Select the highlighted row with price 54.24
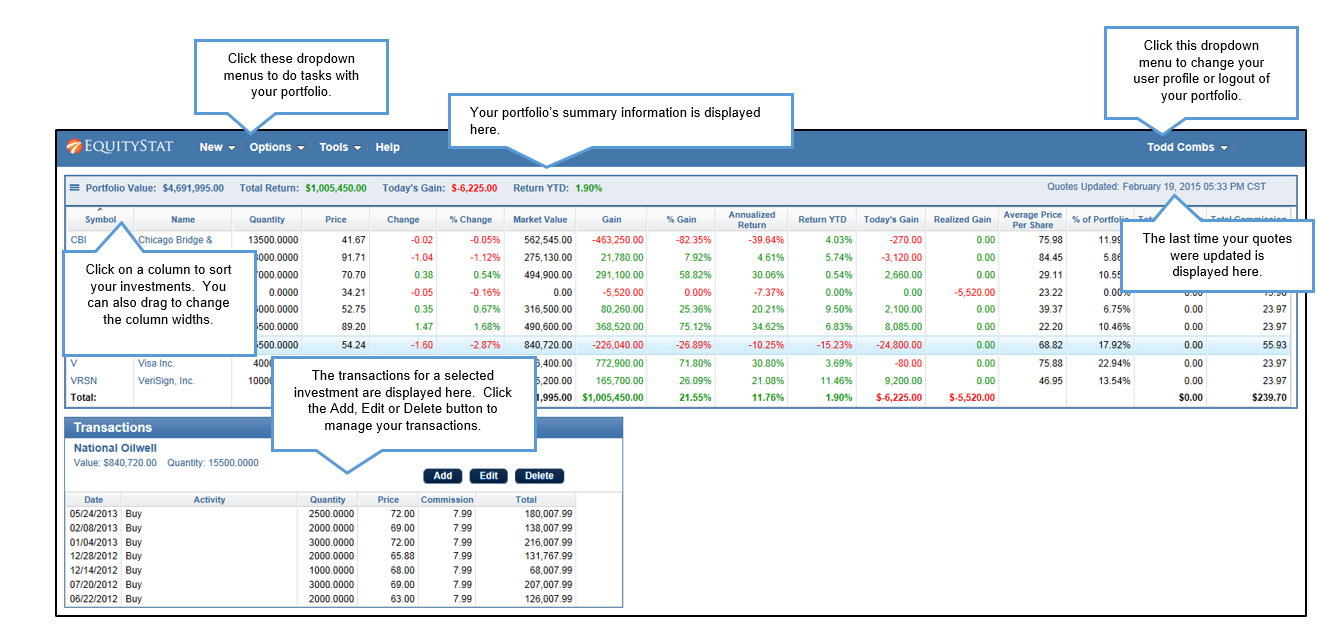The image size is (1319, 637). [680, 344]
